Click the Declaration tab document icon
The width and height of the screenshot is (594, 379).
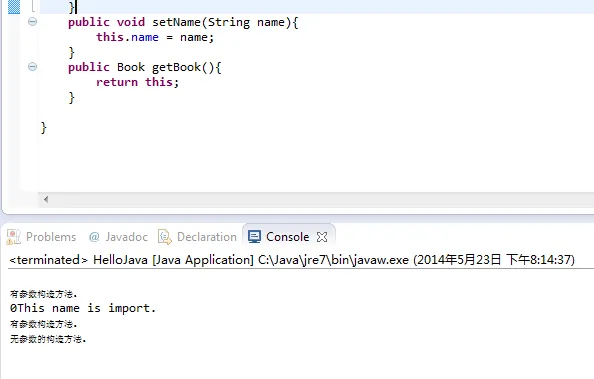click(165, 237)
